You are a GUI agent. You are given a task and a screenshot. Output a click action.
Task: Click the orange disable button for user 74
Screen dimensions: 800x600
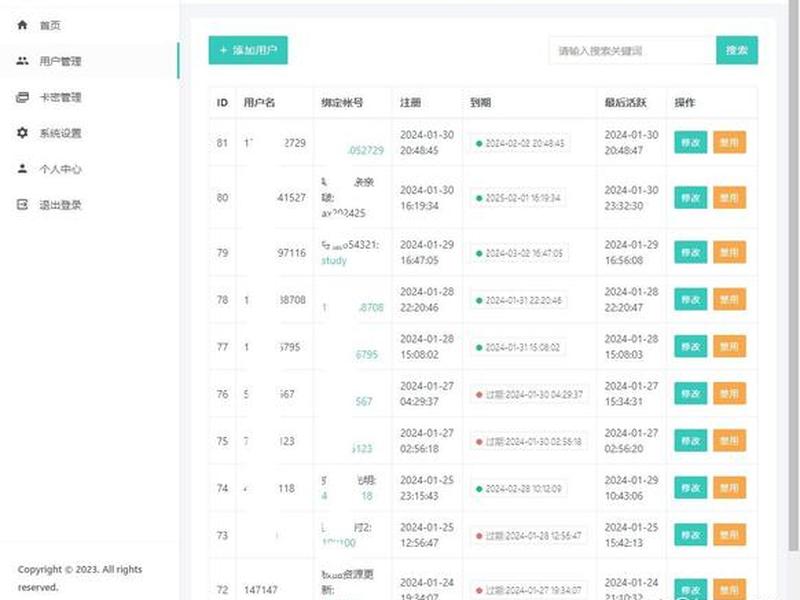(x=729, y=488)
